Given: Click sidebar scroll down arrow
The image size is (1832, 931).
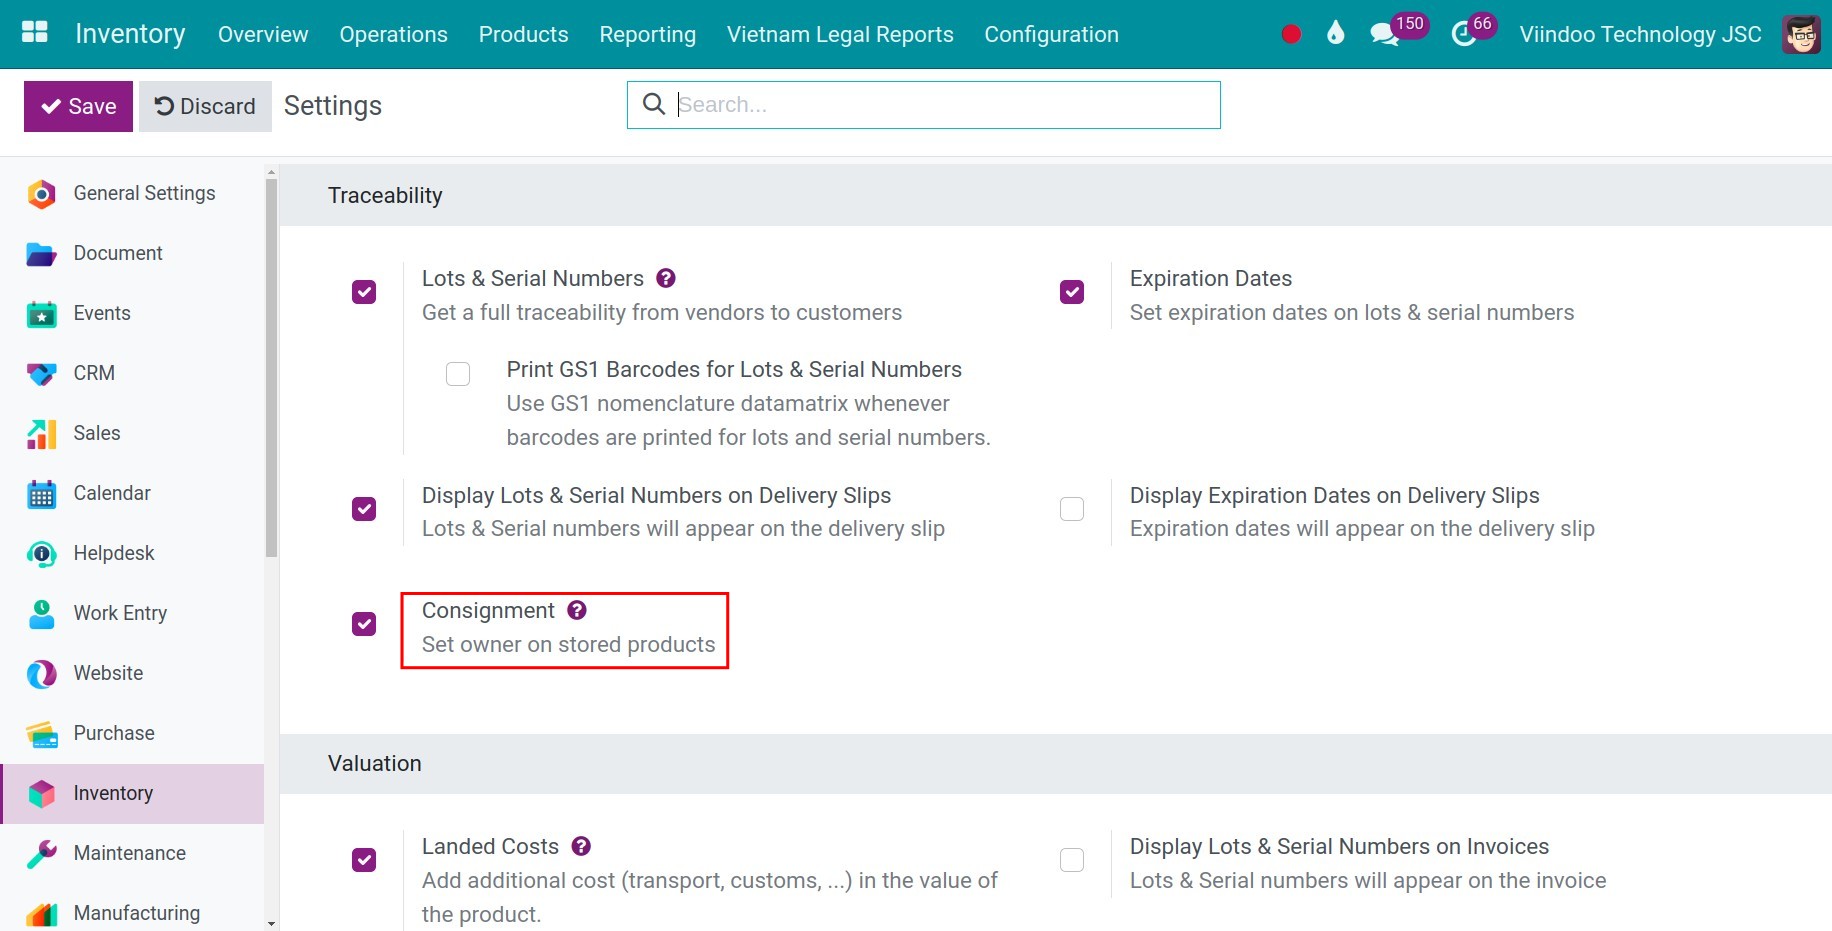Looking at the screenshot, I should coord(271,923).
